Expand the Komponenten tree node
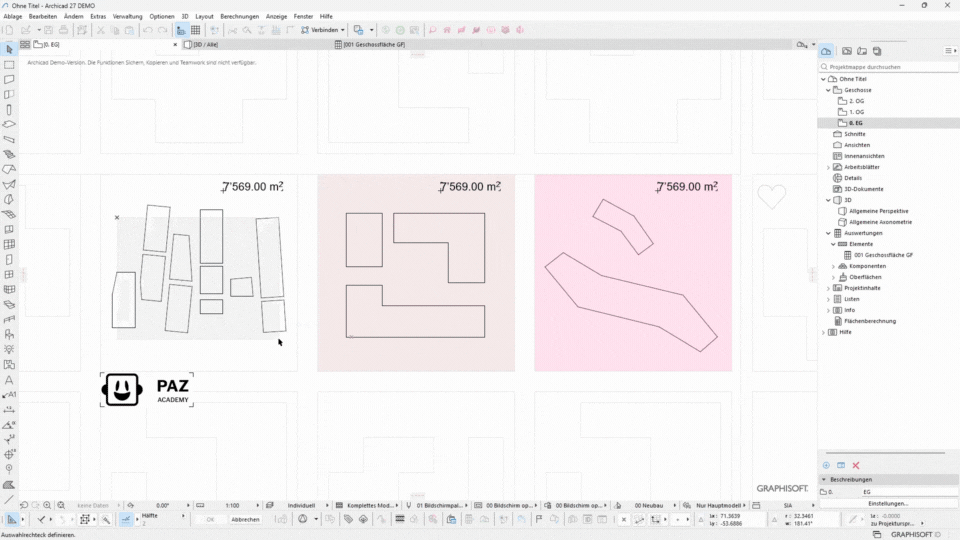 click(833, 266)
